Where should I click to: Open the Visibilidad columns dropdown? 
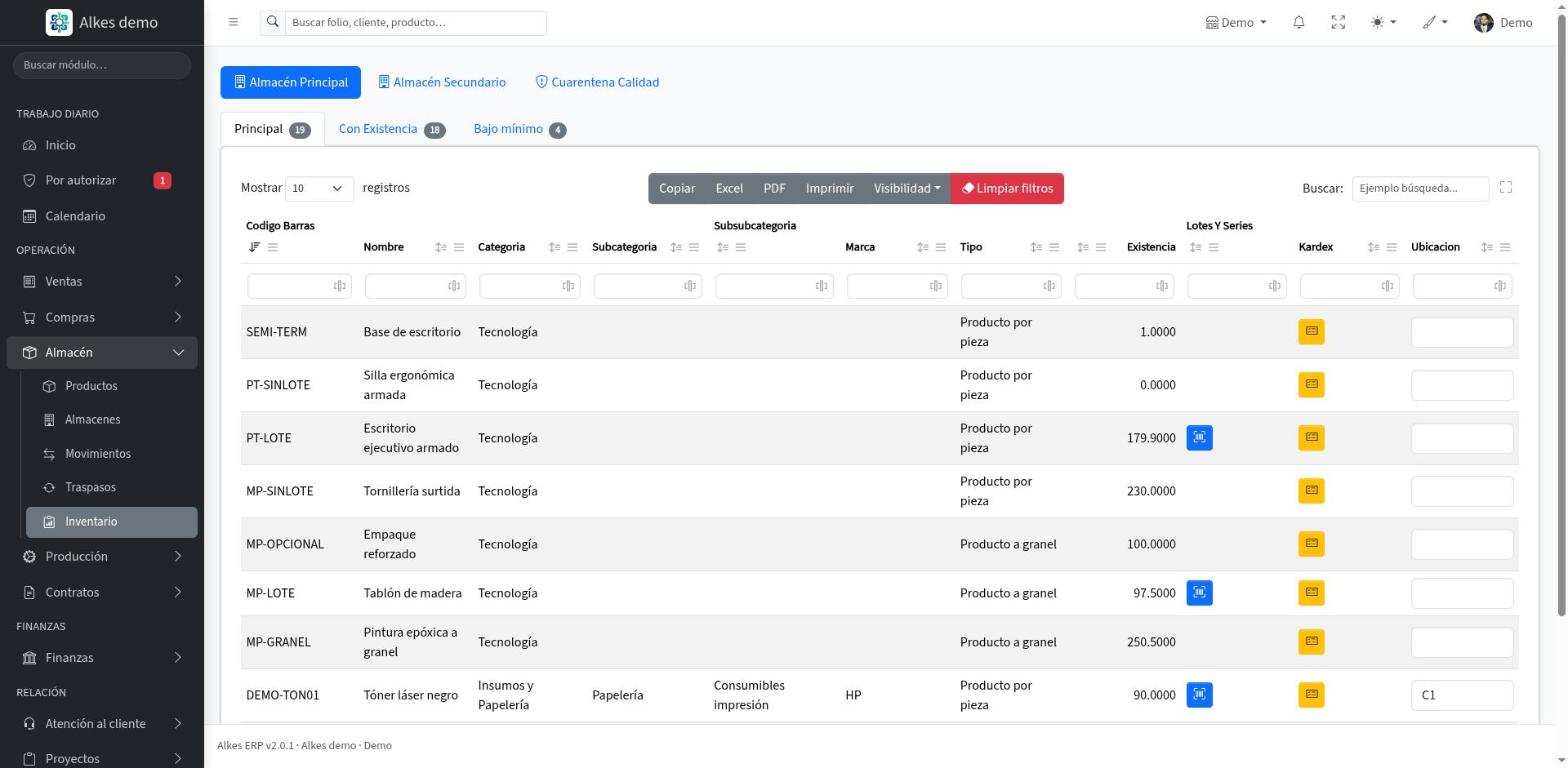[907, 188]
